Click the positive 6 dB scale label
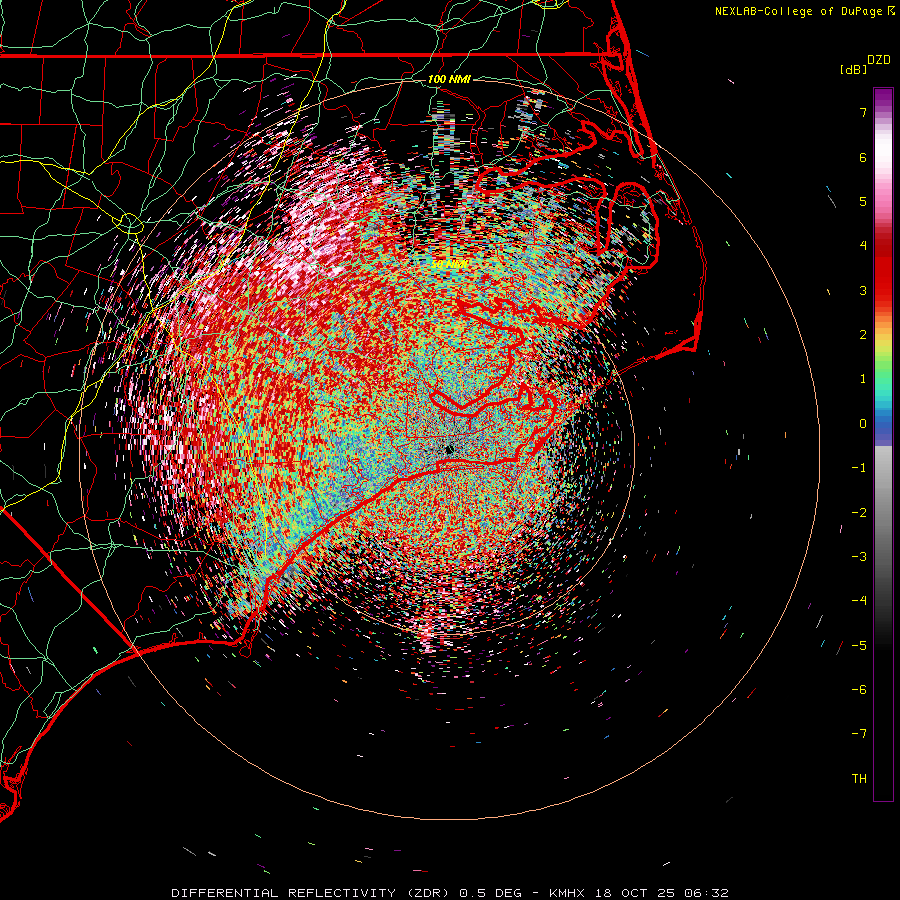The width and height of the screenshot is (900, 900). pyautogui.click(x=863, y=157)
